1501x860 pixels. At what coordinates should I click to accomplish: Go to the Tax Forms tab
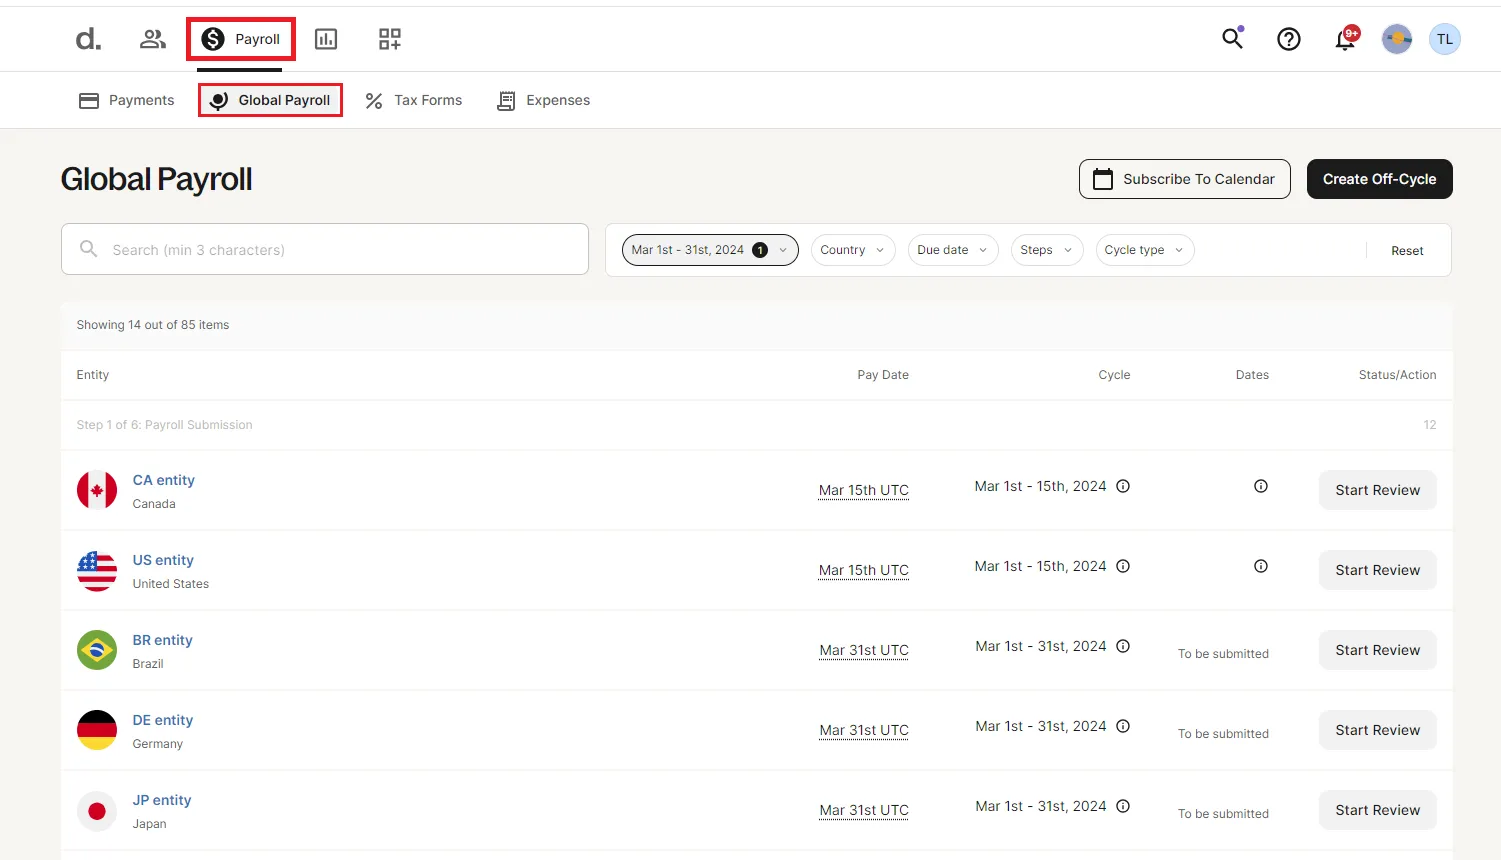(414, 100)
